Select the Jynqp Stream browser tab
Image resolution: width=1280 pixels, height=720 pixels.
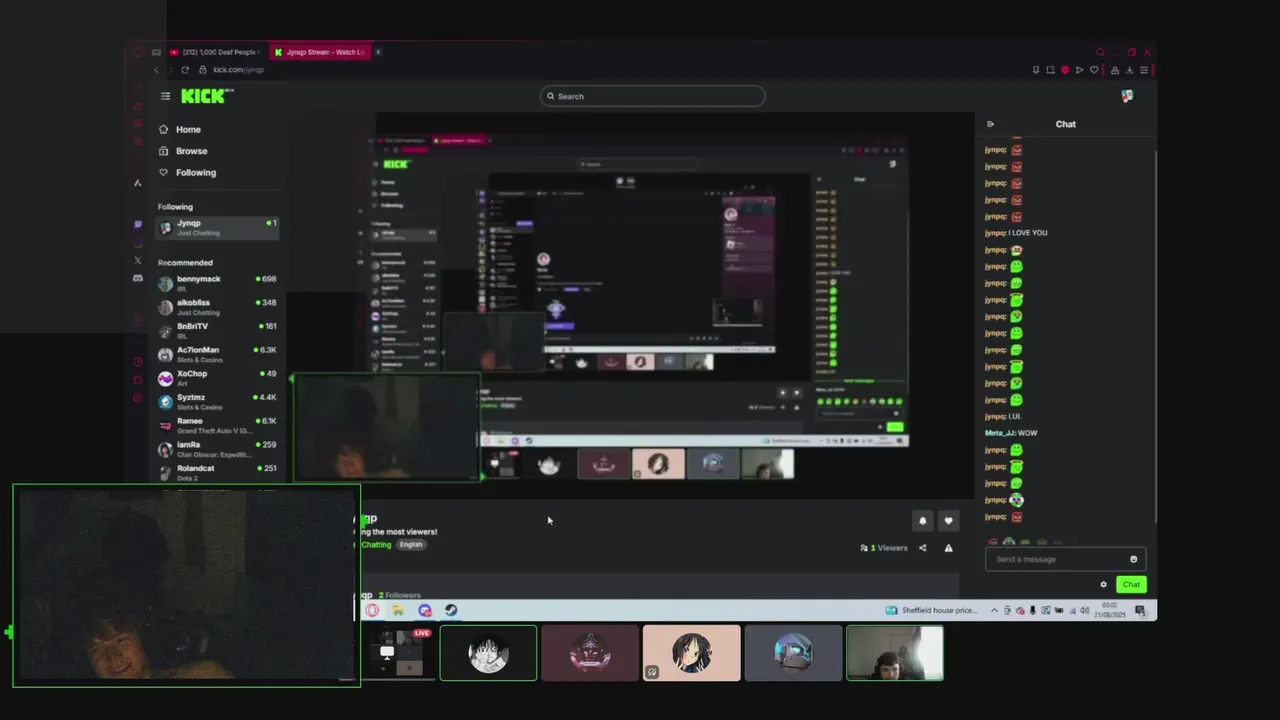[x=320, y=52]
